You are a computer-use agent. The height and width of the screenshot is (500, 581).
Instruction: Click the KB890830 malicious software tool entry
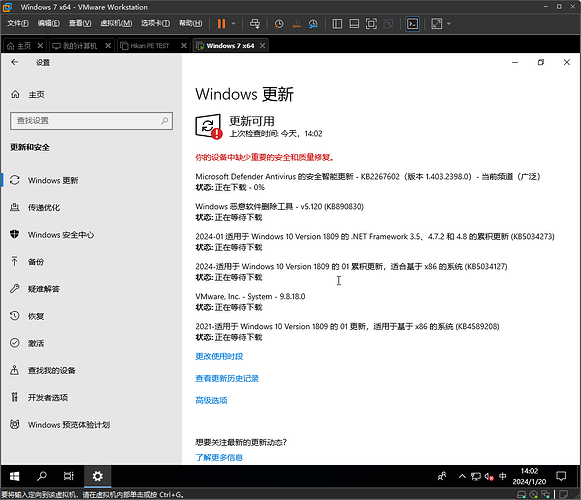pos(279,206)
